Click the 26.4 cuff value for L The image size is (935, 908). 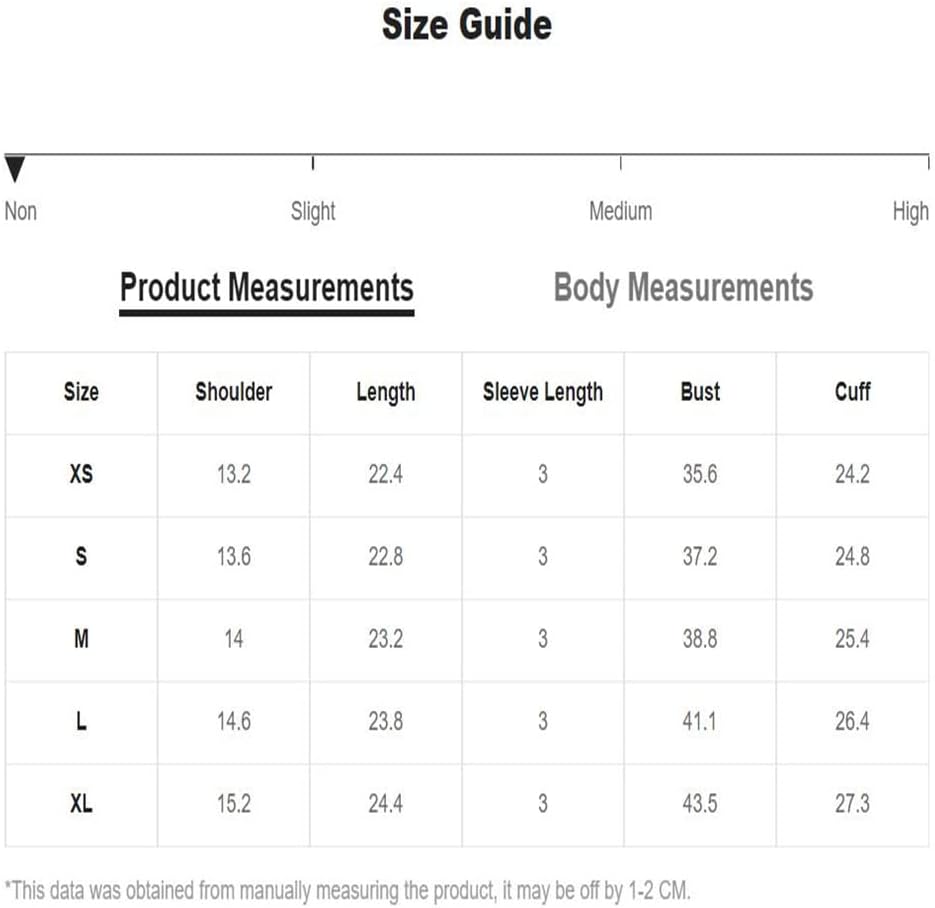pyautogui.click(x=853, y=721)
